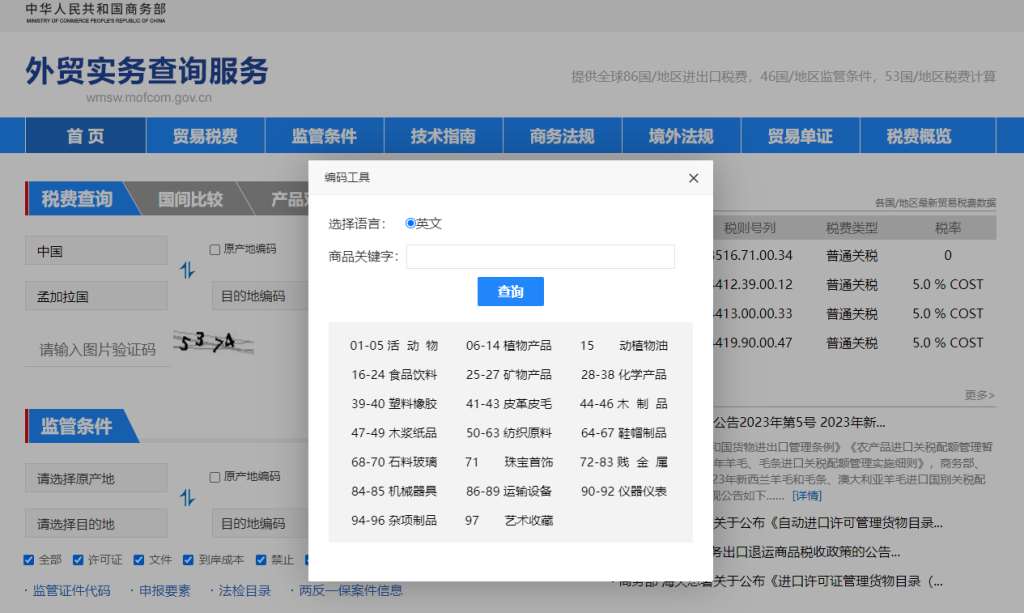Open the 关于公布《自动进口许可管理货物目录 news item
The image size is (1024, 613).
coord(827,523)
